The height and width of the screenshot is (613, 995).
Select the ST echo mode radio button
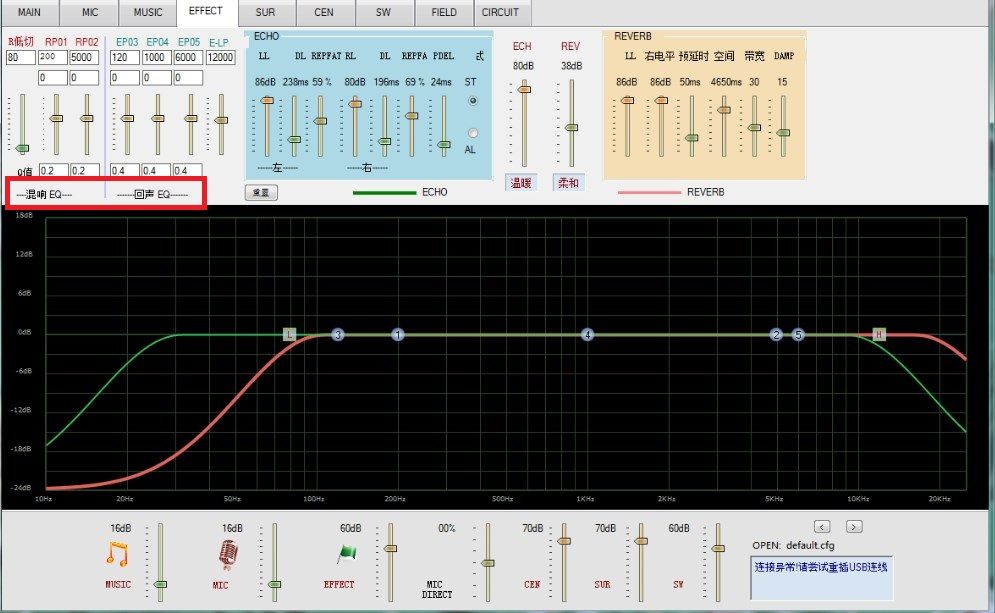pos(473,100)
